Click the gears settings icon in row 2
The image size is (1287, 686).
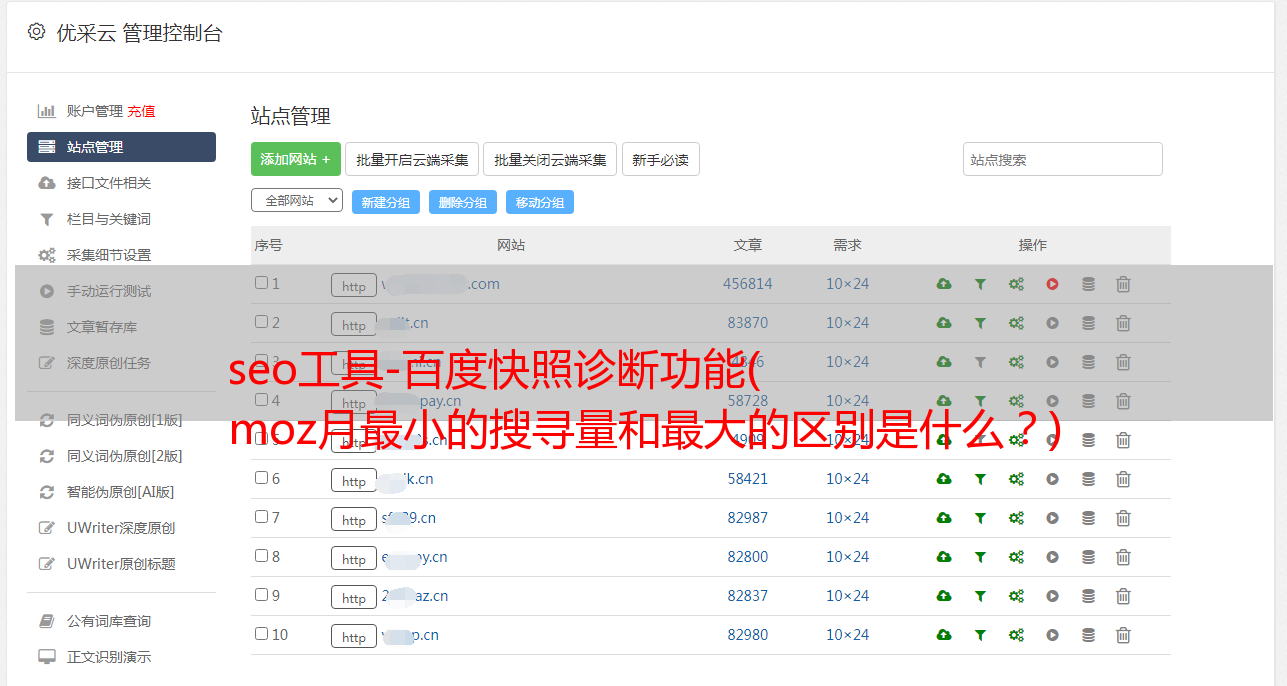[x=1016, y=323]
